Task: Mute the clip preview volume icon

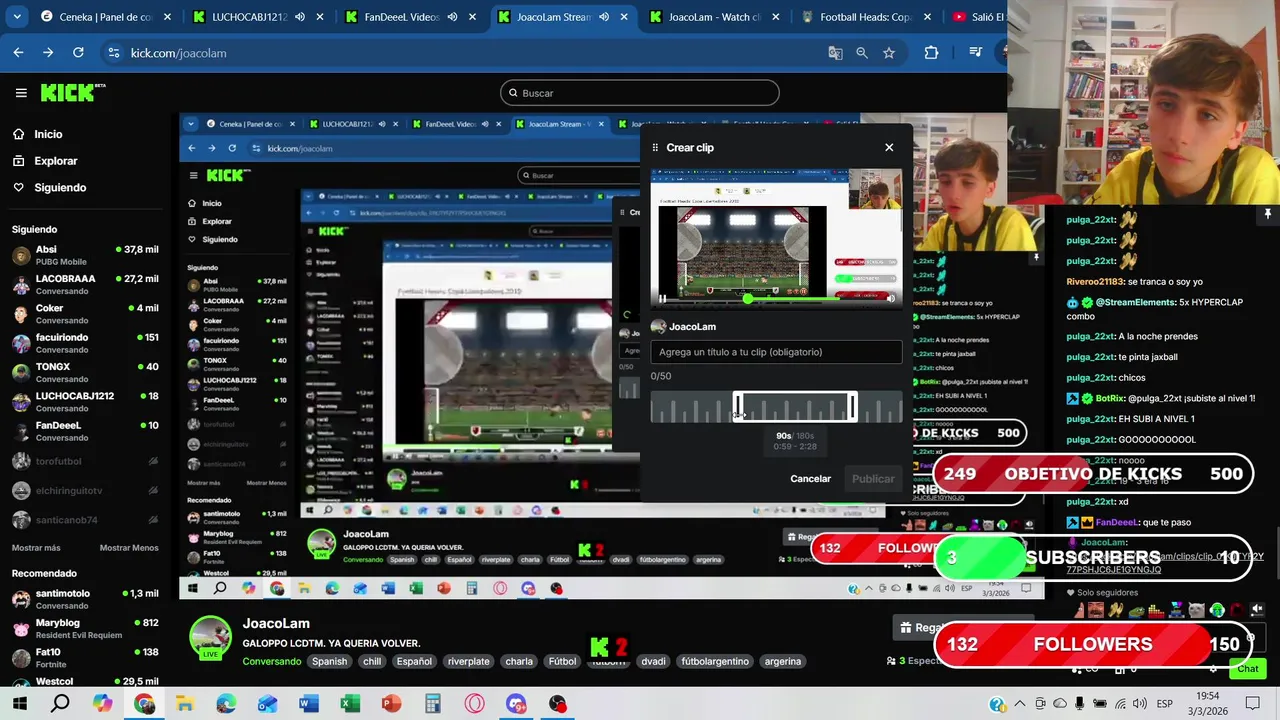Action: 890,298
